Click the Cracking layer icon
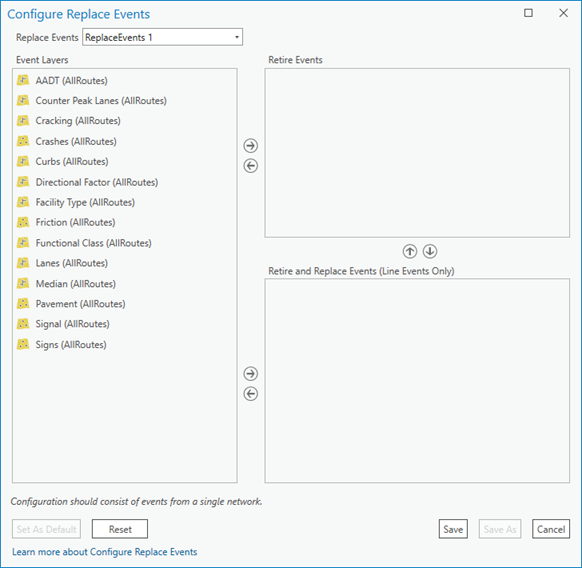The height and width of the screenshot is (568, 582). click(23, 120)
